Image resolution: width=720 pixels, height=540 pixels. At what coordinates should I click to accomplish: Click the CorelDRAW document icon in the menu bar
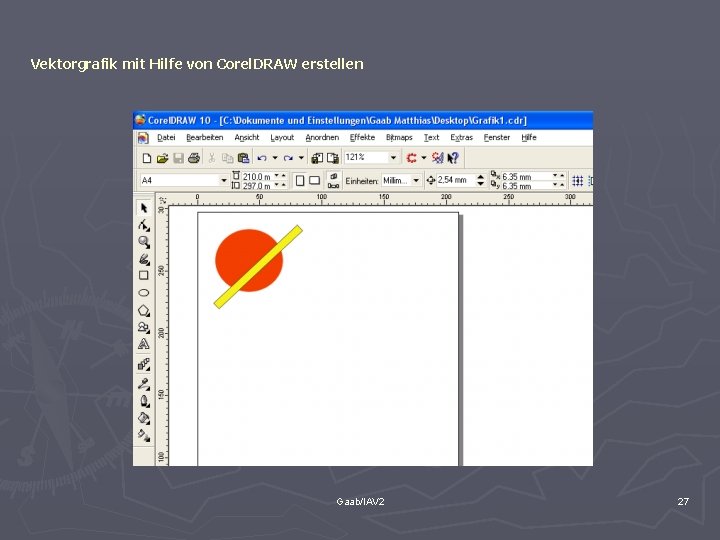pyautogui.click(x=143, y=138)
